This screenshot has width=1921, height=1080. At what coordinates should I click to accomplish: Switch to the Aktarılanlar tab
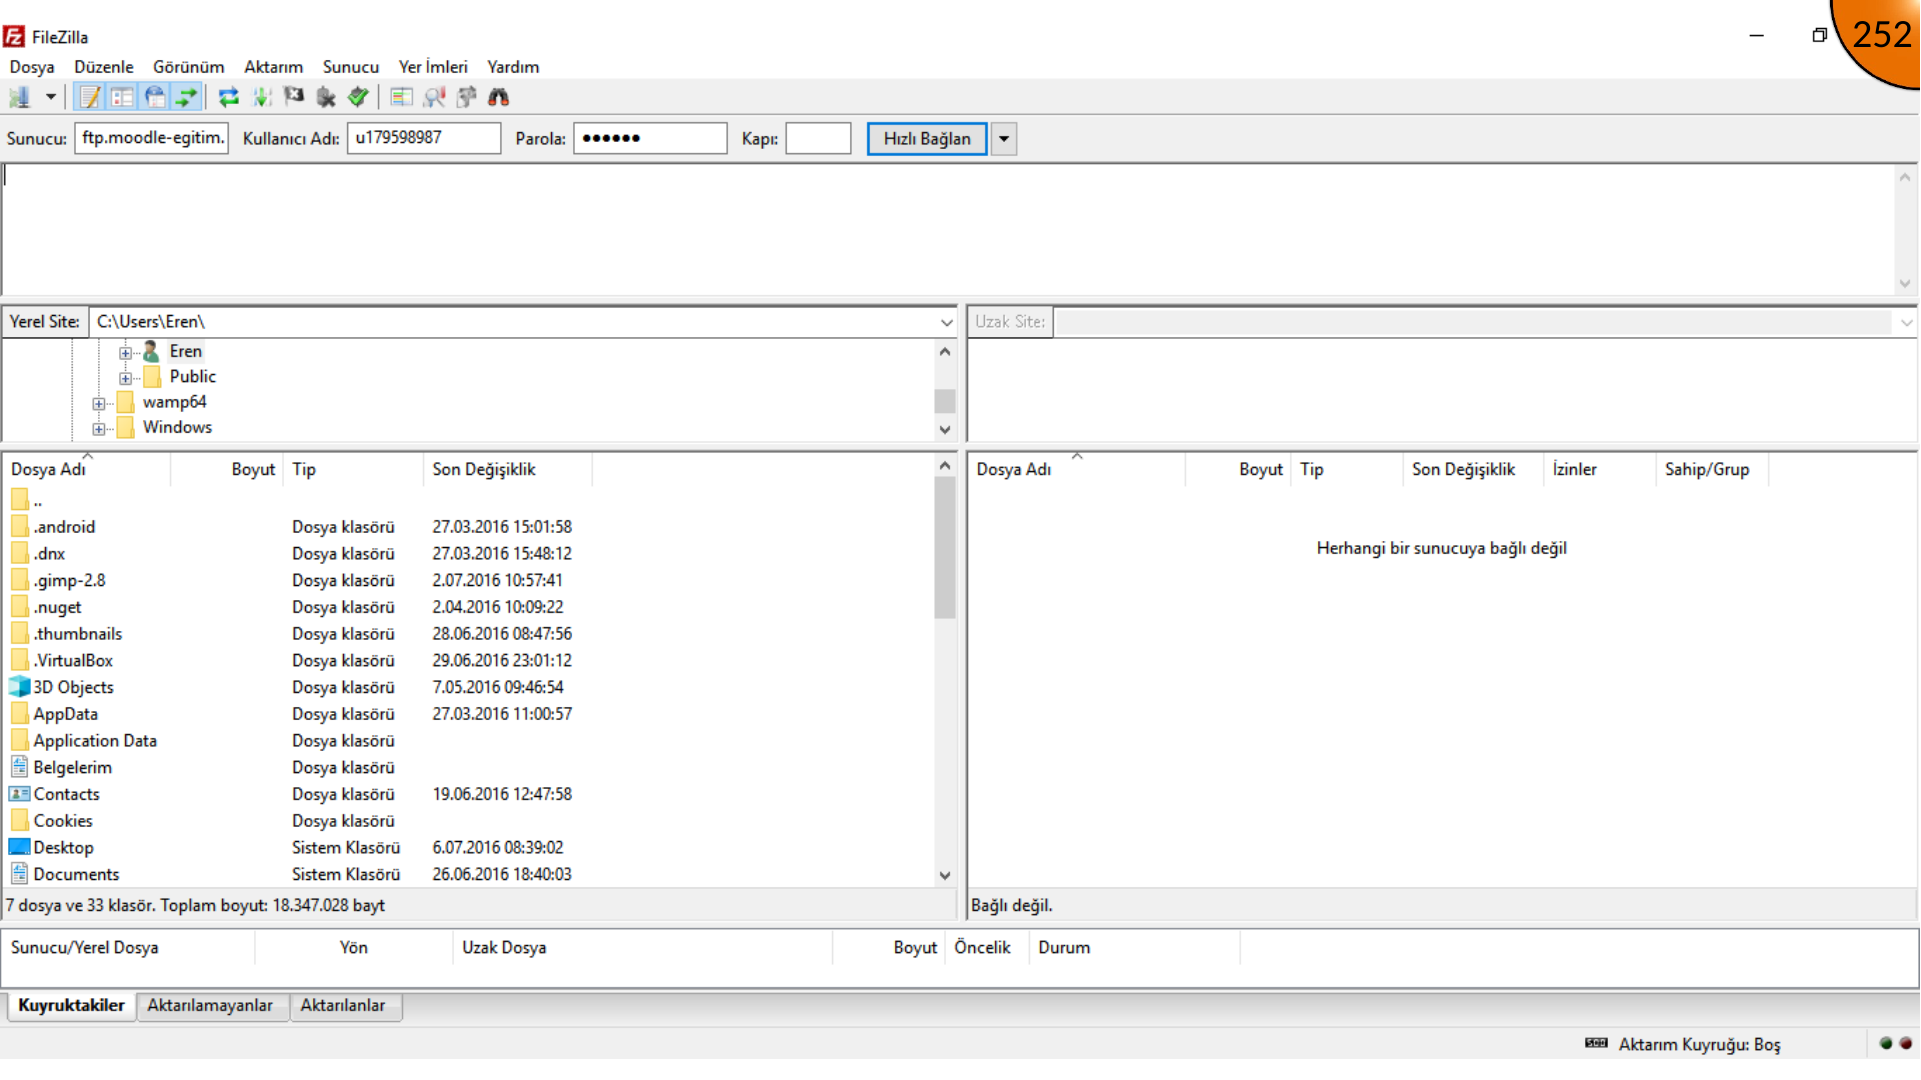tap(343, 1006)
